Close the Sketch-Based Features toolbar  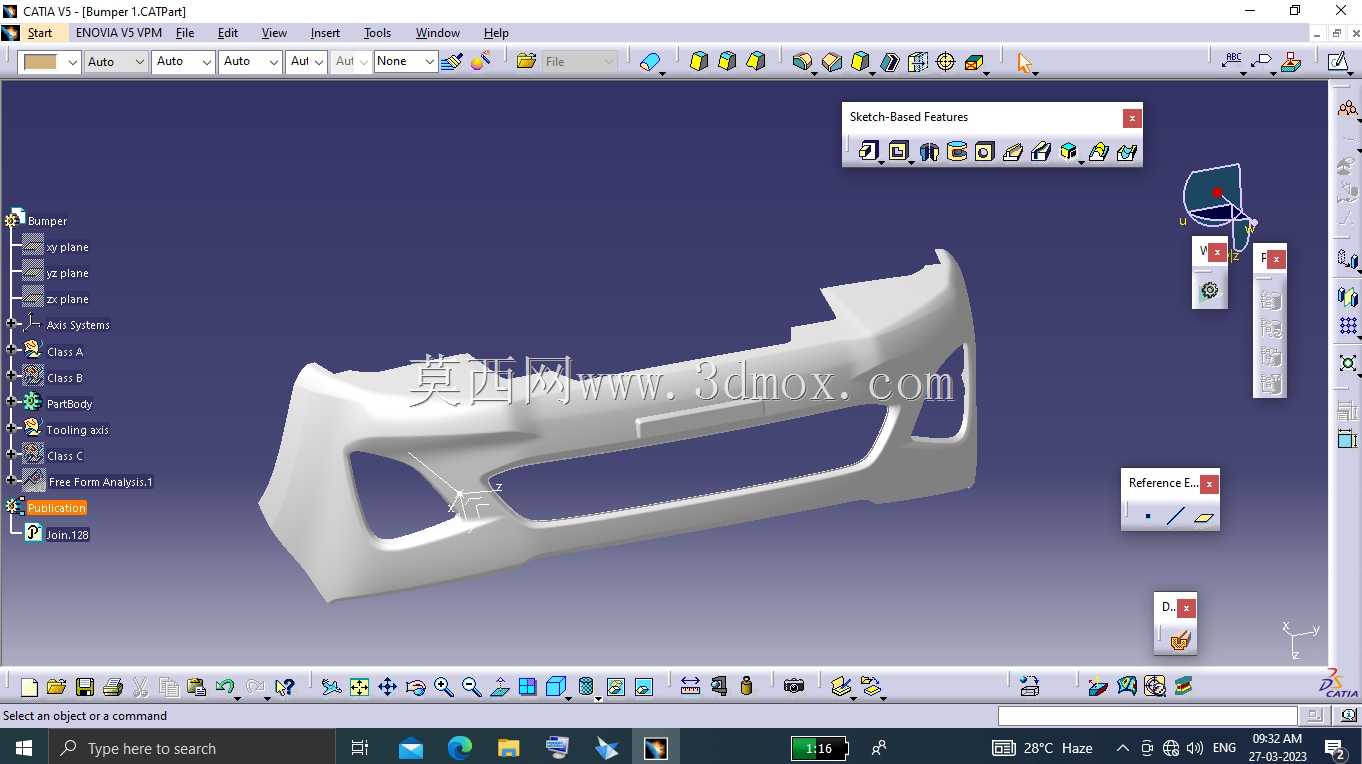tap(1132, 118)
